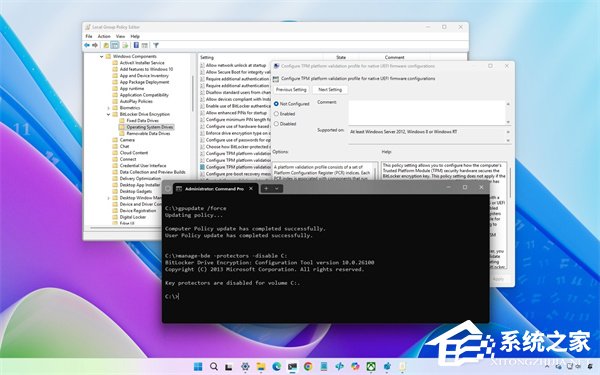Open the Windows Start menu
Image resolution: width=600 pixels, height=375 pixels.
pos(198,367)
